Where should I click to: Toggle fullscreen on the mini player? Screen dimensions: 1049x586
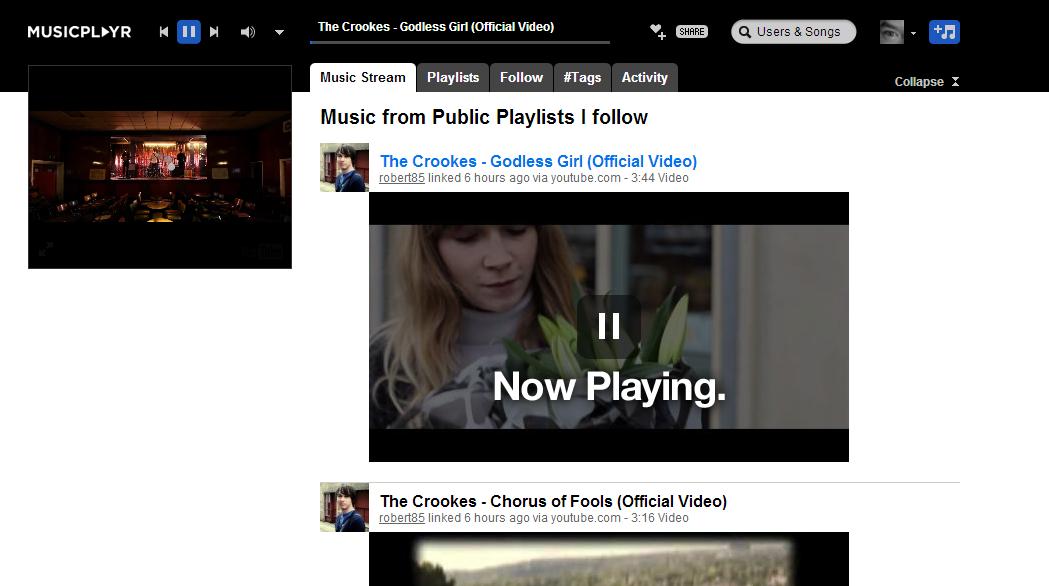45,251
